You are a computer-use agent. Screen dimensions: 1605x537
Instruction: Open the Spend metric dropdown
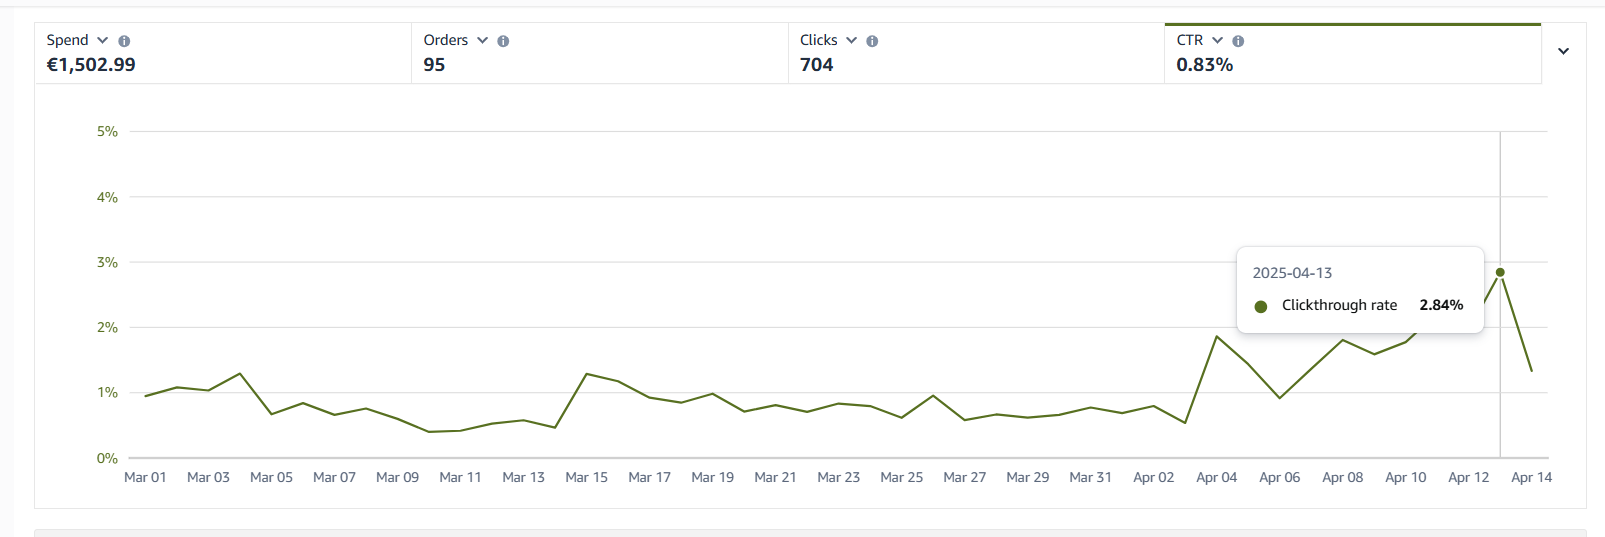[102, 40]
